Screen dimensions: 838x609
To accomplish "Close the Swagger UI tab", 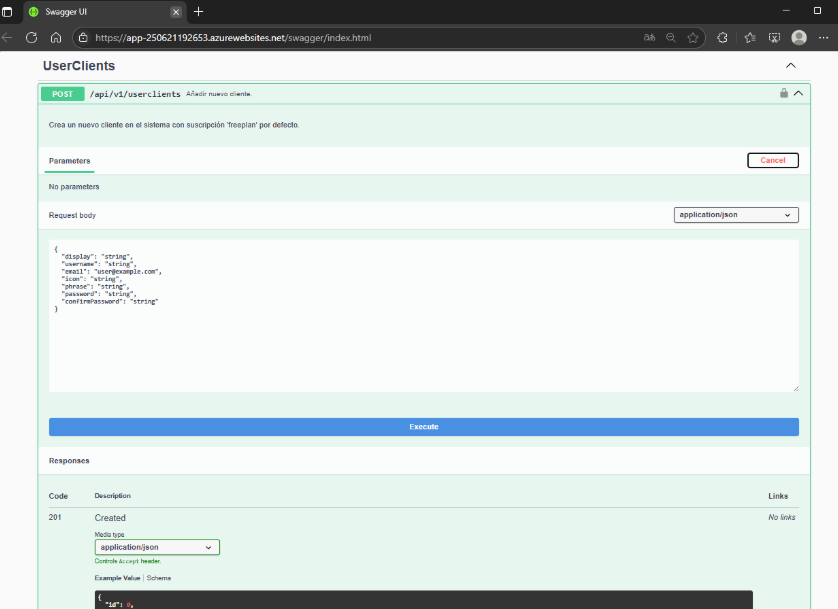I will (x=176, y=12).
